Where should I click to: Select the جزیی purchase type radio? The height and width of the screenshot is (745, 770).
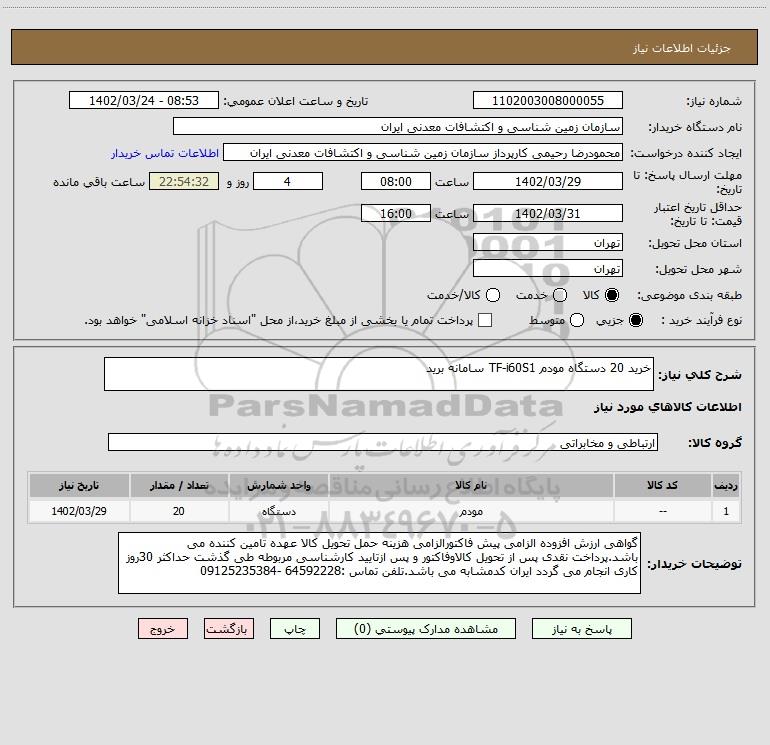pos(635,320)
